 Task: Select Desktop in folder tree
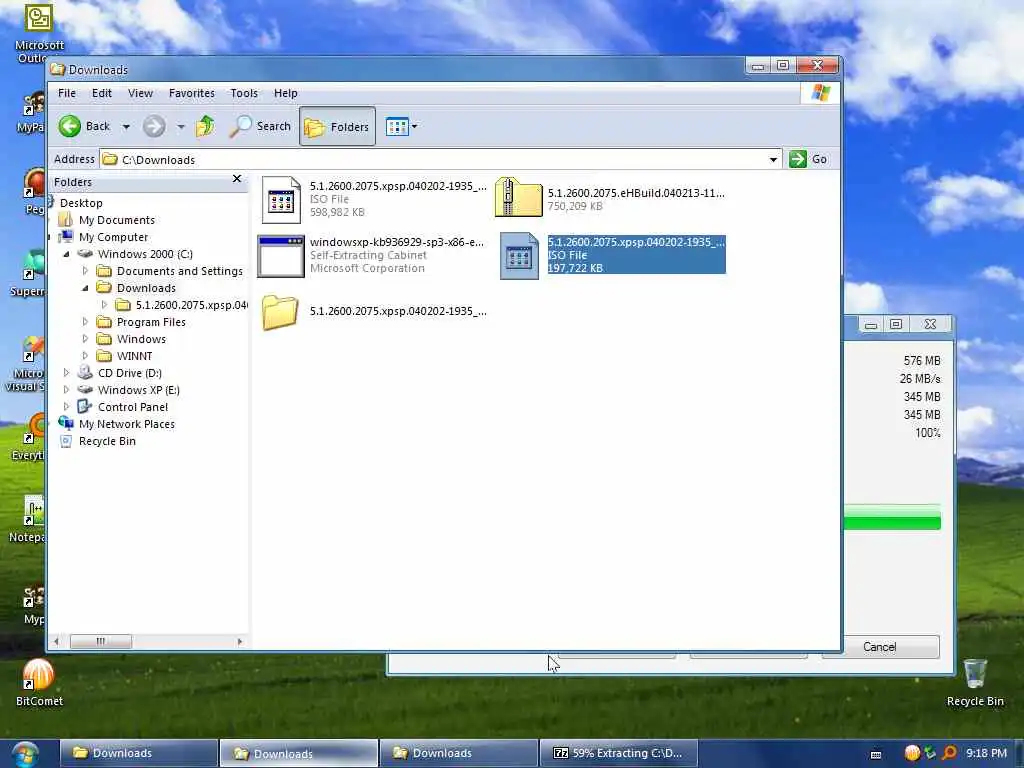pos(81,203)
